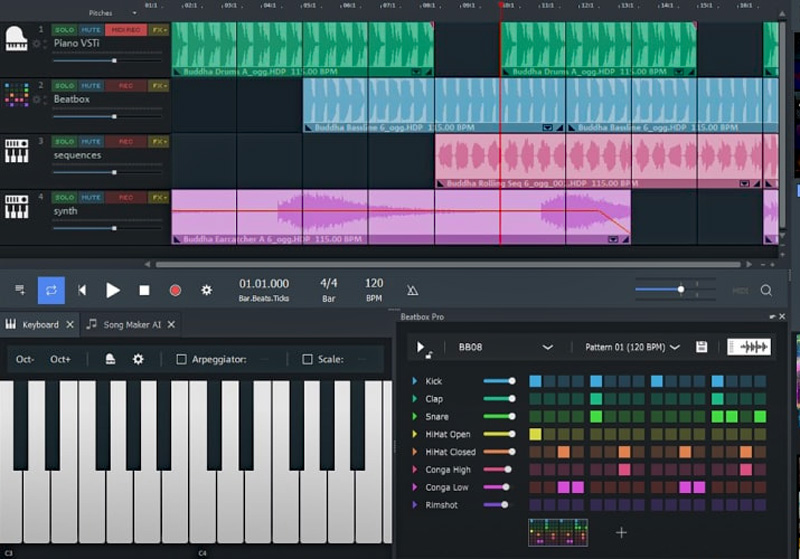Screen dimensions: 800x559
Task: Start recording with red Record button
Action: coord(175,290)
